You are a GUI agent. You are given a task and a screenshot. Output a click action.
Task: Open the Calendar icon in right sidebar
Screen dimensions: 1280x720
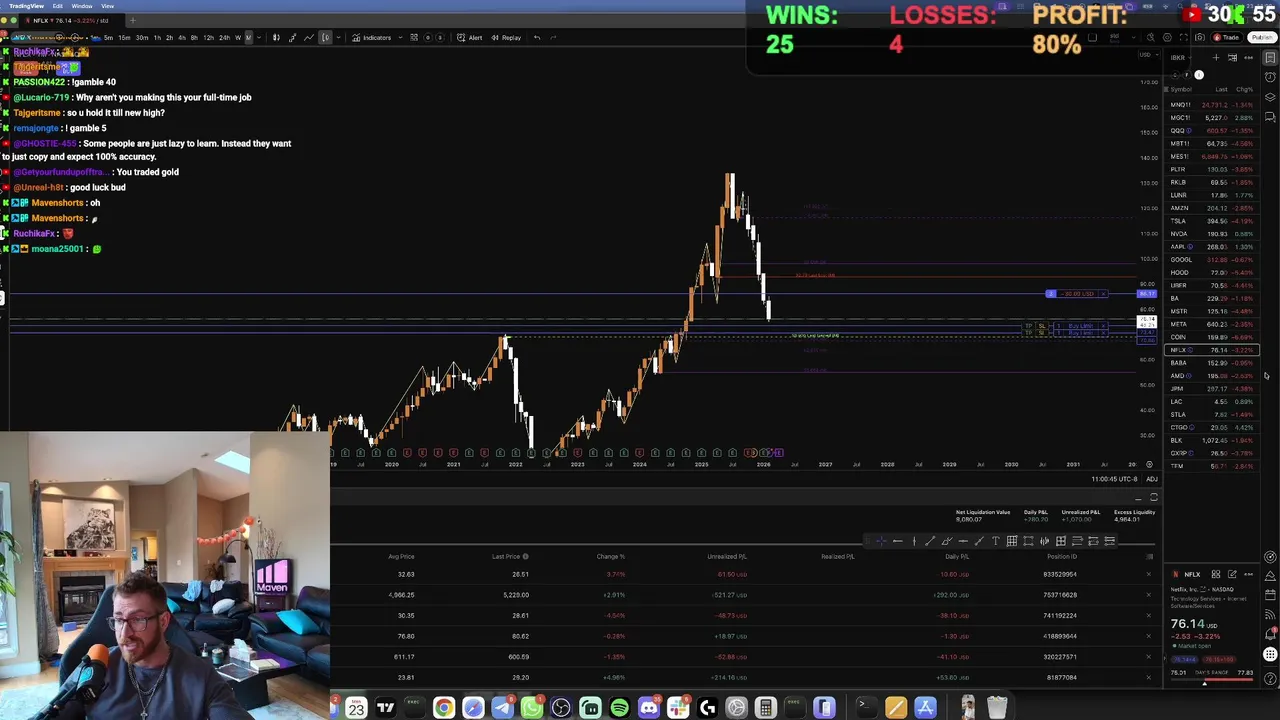coord(1270,595)
